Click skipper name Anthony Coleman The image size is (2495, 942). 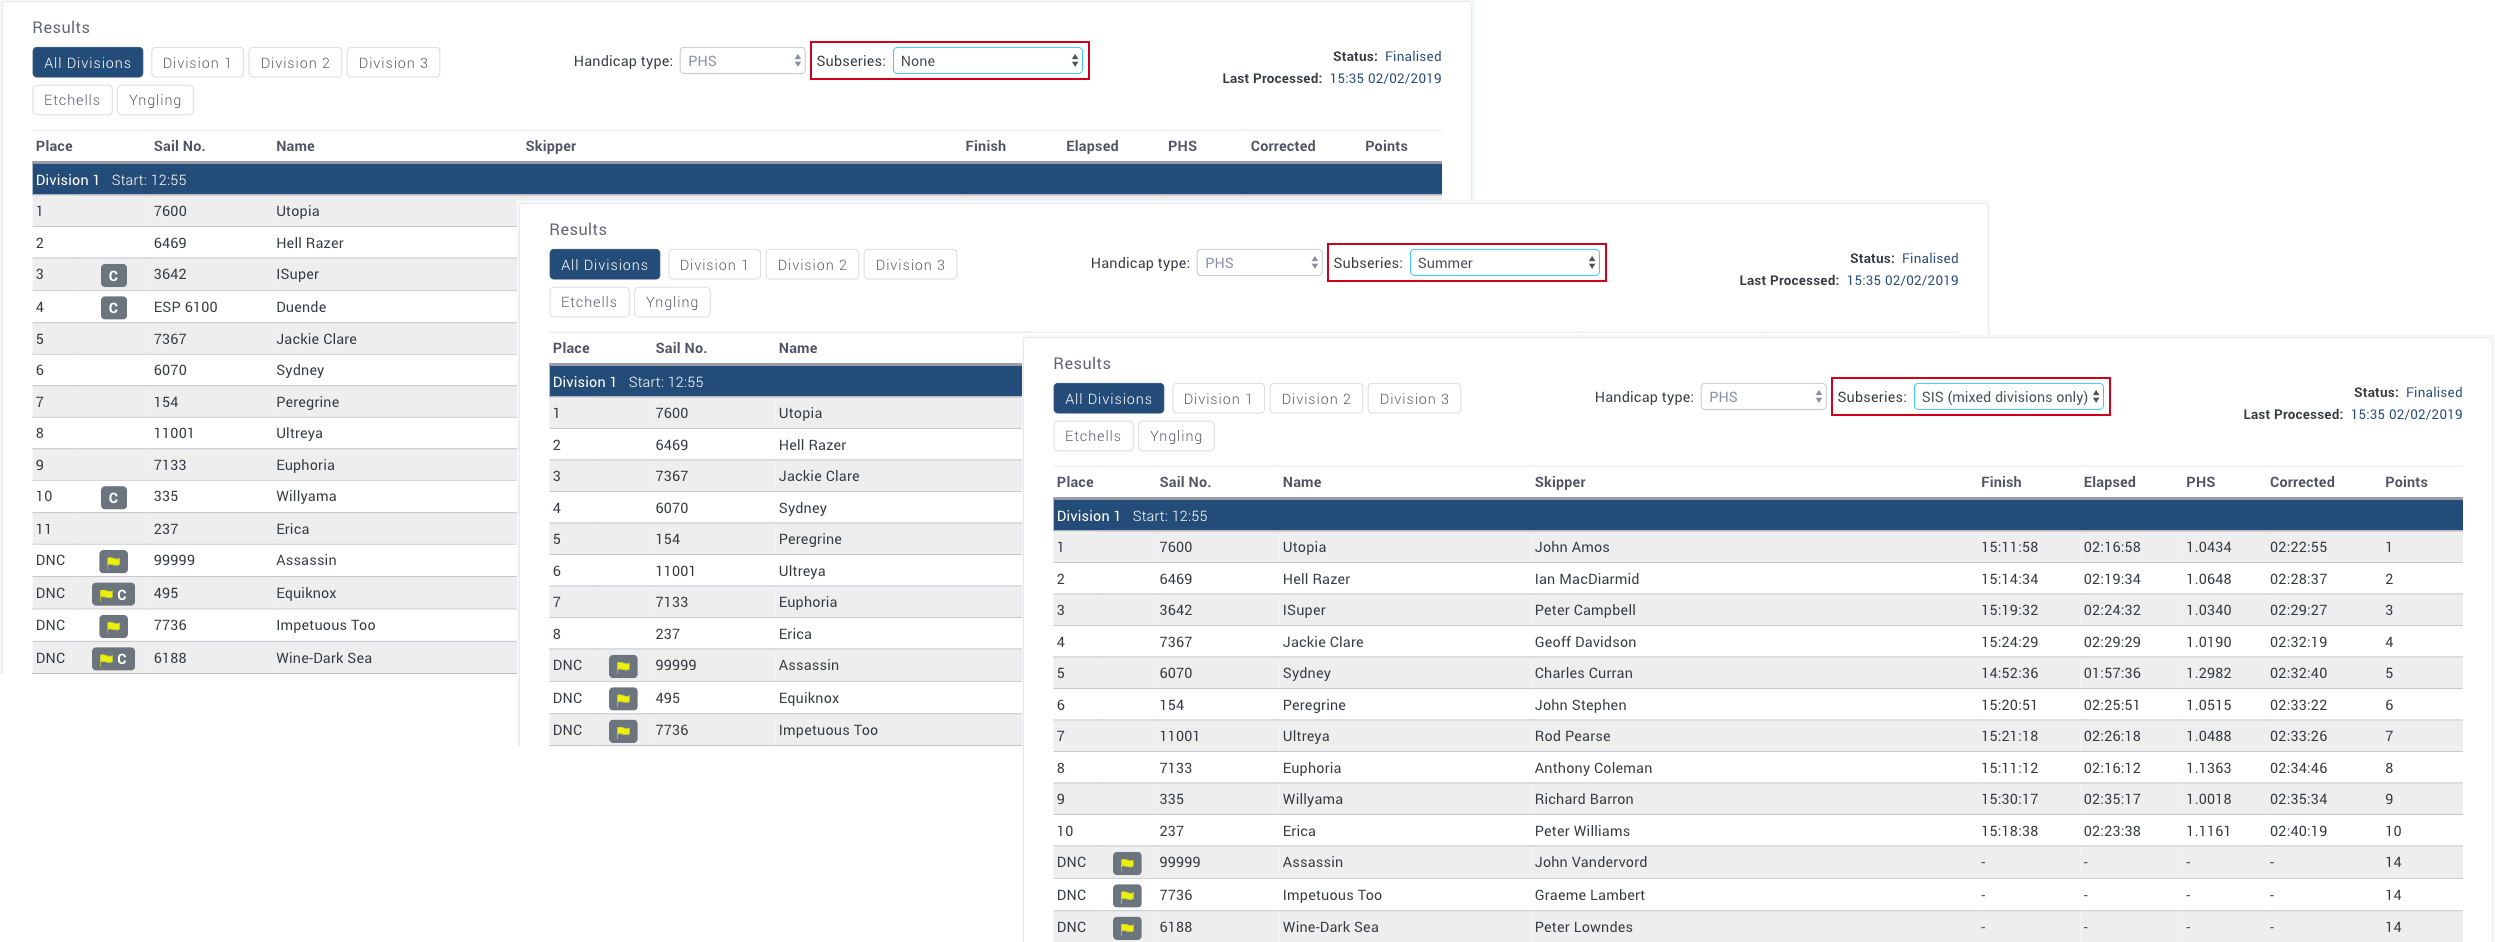1593,768
